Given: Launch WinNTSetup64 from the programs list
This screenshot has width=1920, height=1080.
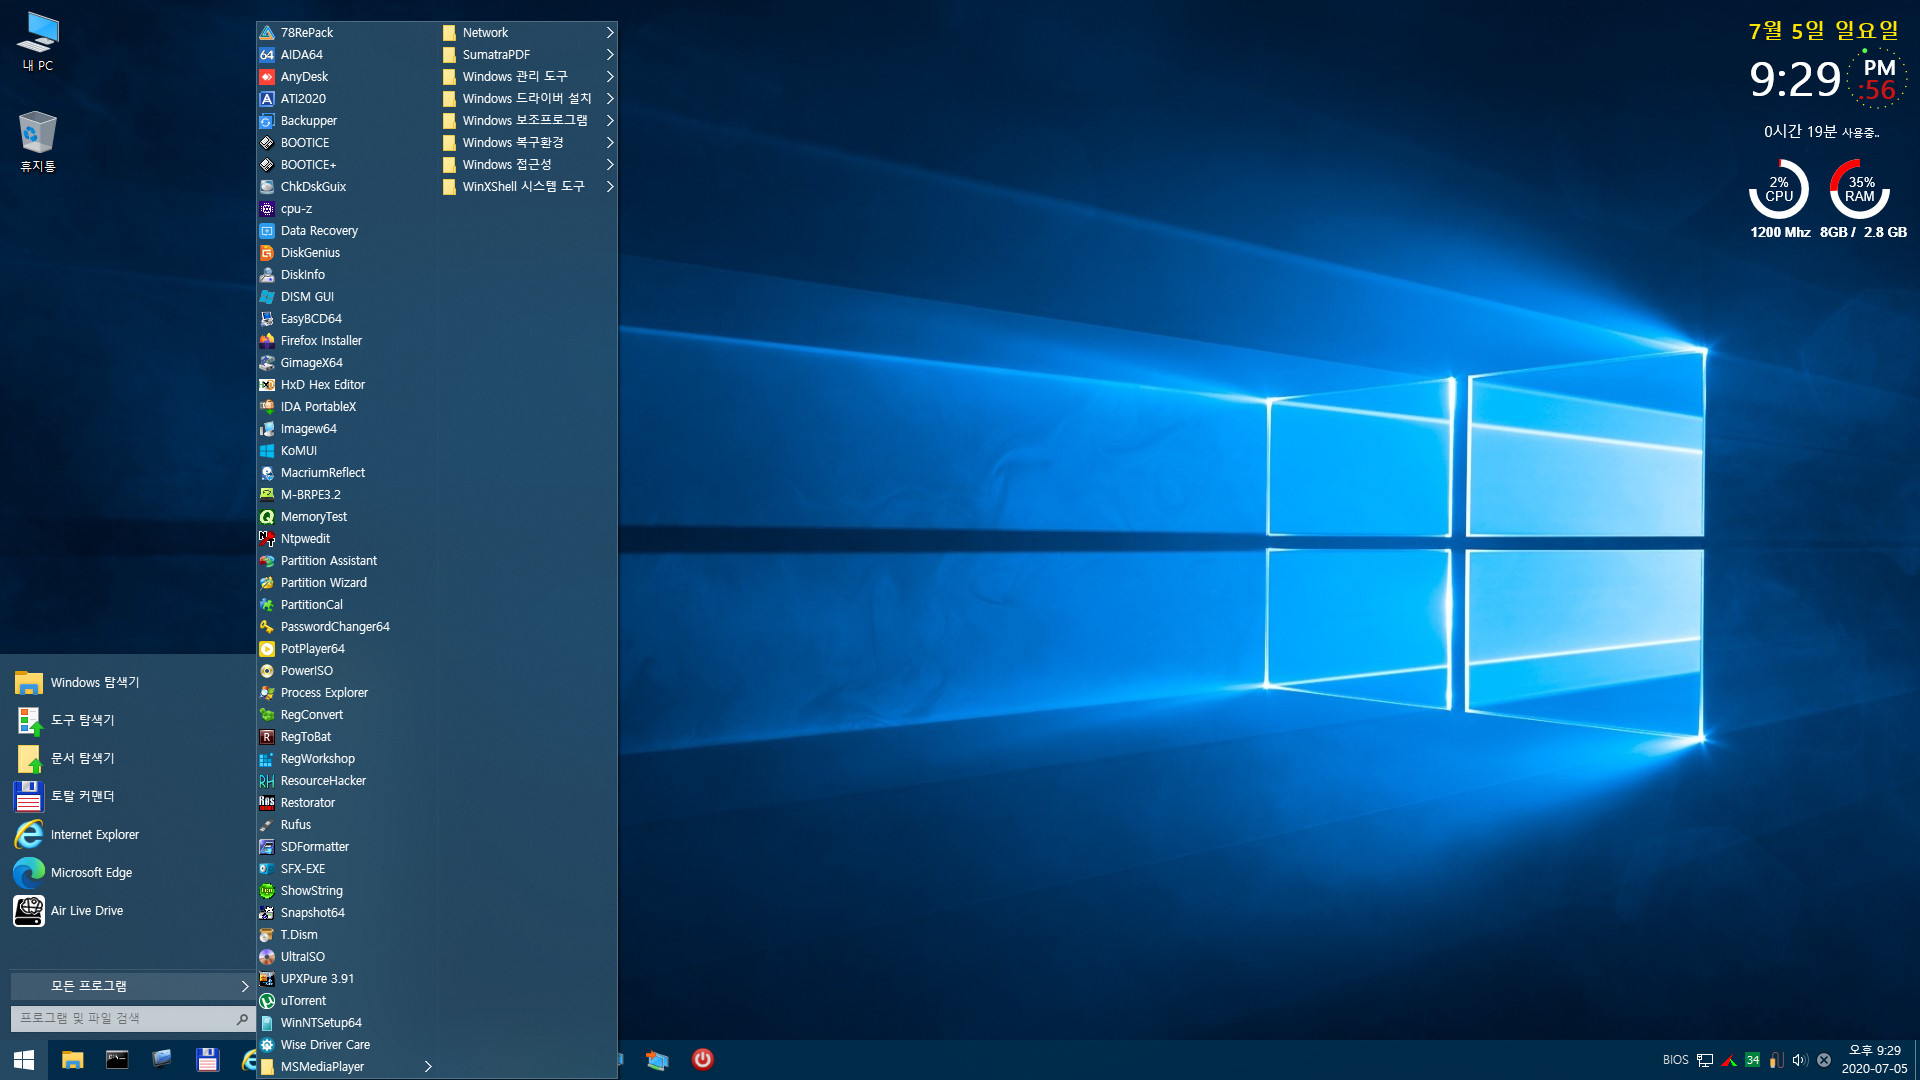Looking at the screenshot, I should pos(346,1023).
